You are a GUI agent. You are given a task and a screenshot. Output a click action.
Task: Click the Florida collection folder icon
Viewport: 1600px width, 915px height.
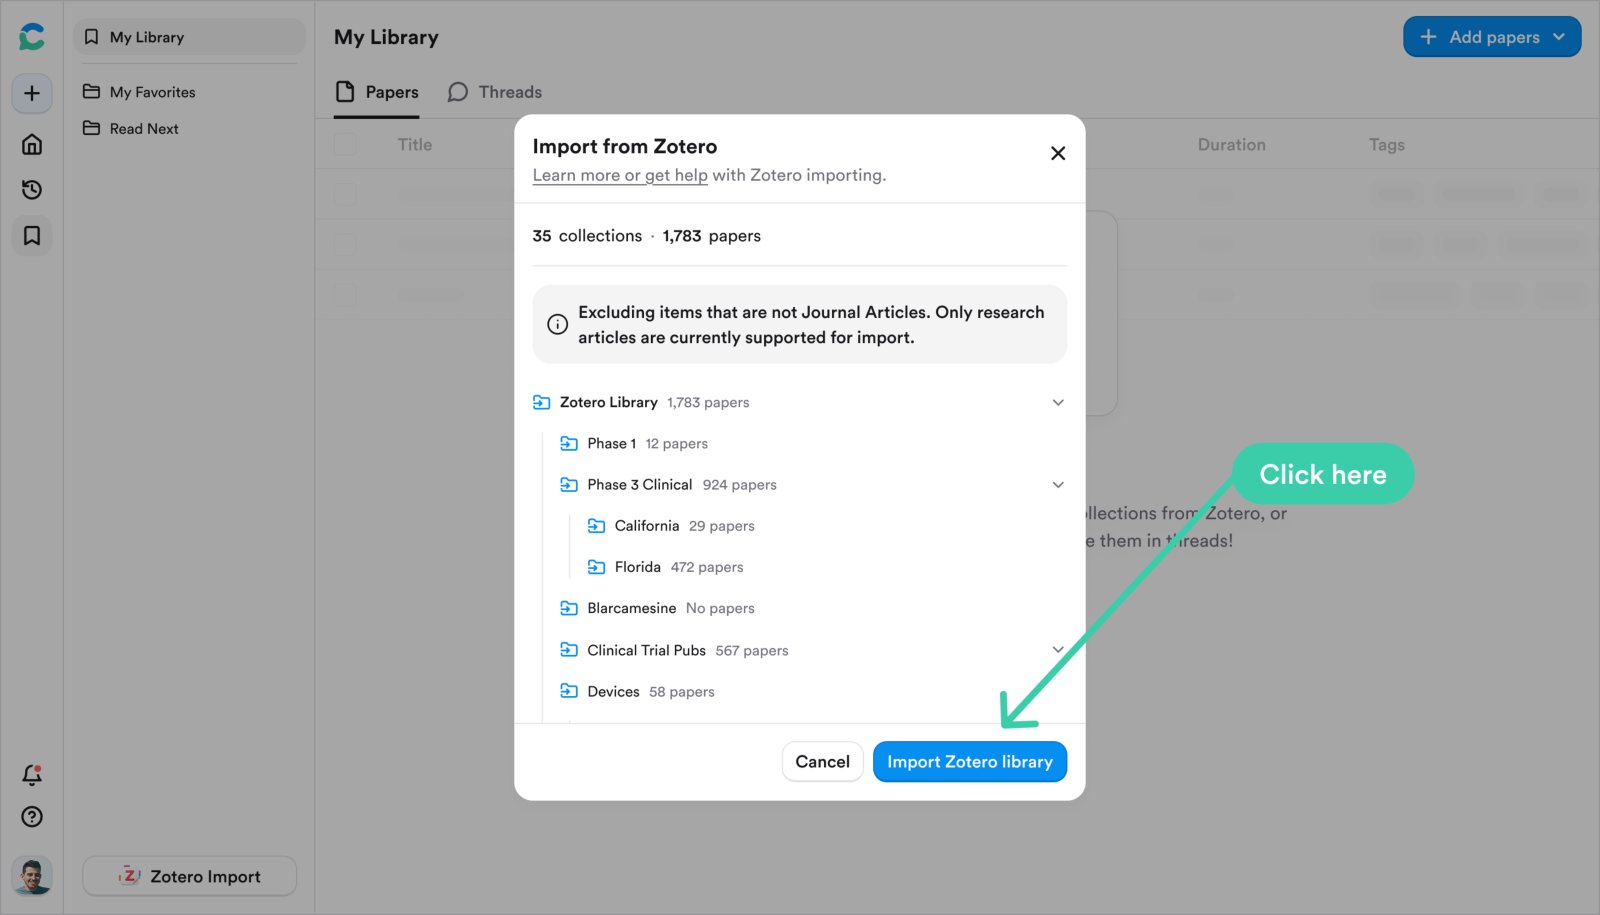click(597, 567)
